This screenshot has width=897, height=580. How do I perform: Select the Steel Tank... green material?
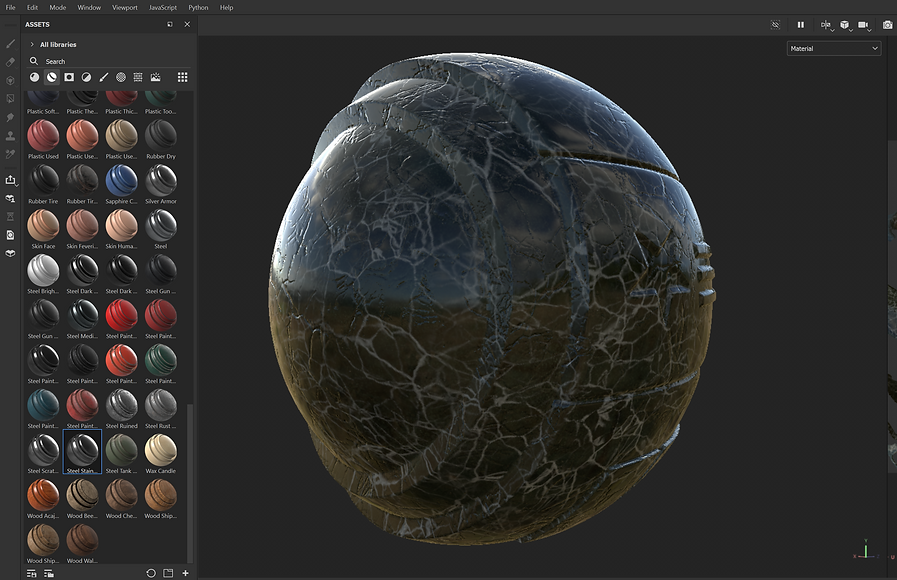pyautogui.click(x=121, y=454)
